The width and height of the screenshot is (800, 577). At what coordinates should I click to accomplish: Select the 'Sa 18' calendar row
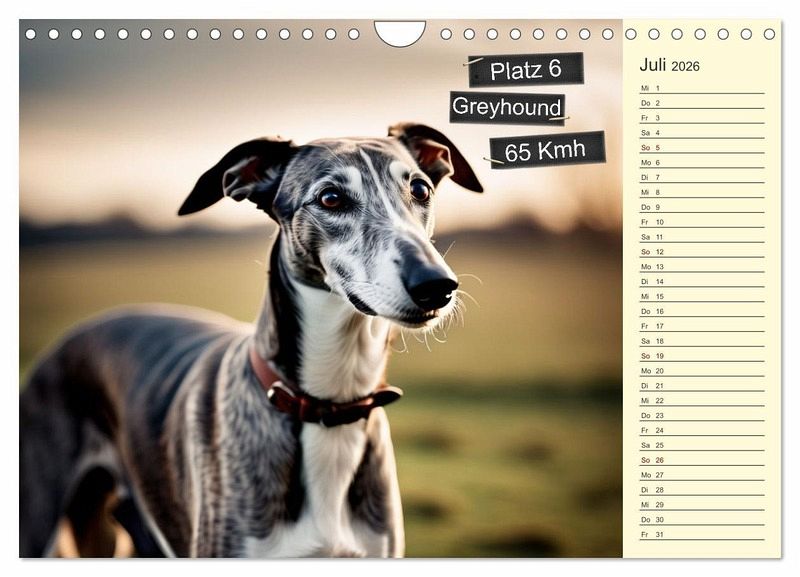702,341
